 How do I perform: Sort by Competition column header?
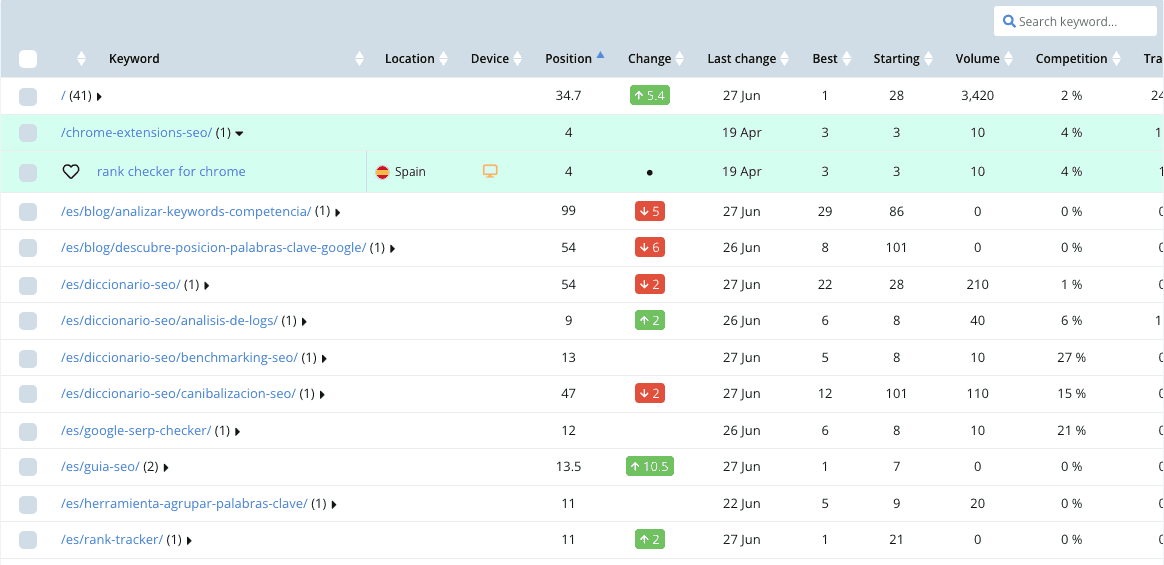click(x=1071, y=59)
